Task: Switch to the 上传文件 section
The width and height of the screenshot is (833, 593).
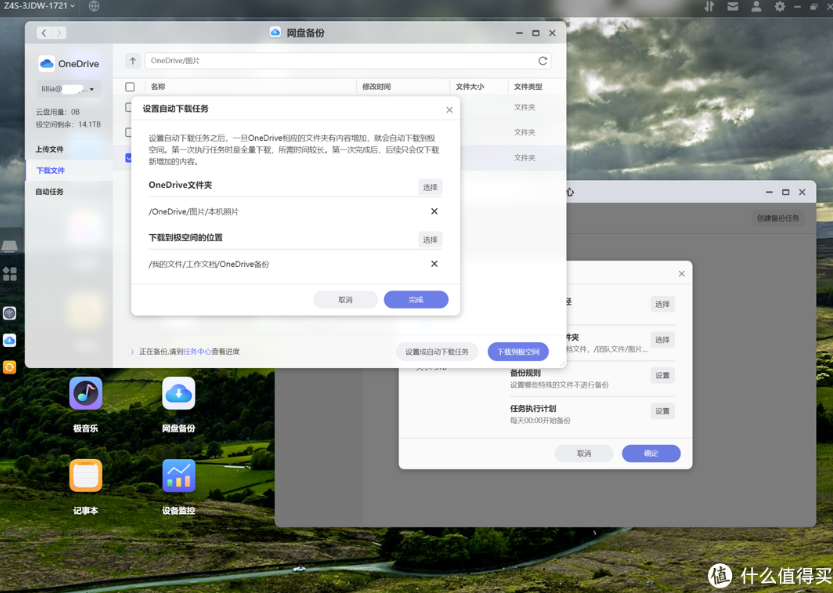Action: click(x=49, y=149)
